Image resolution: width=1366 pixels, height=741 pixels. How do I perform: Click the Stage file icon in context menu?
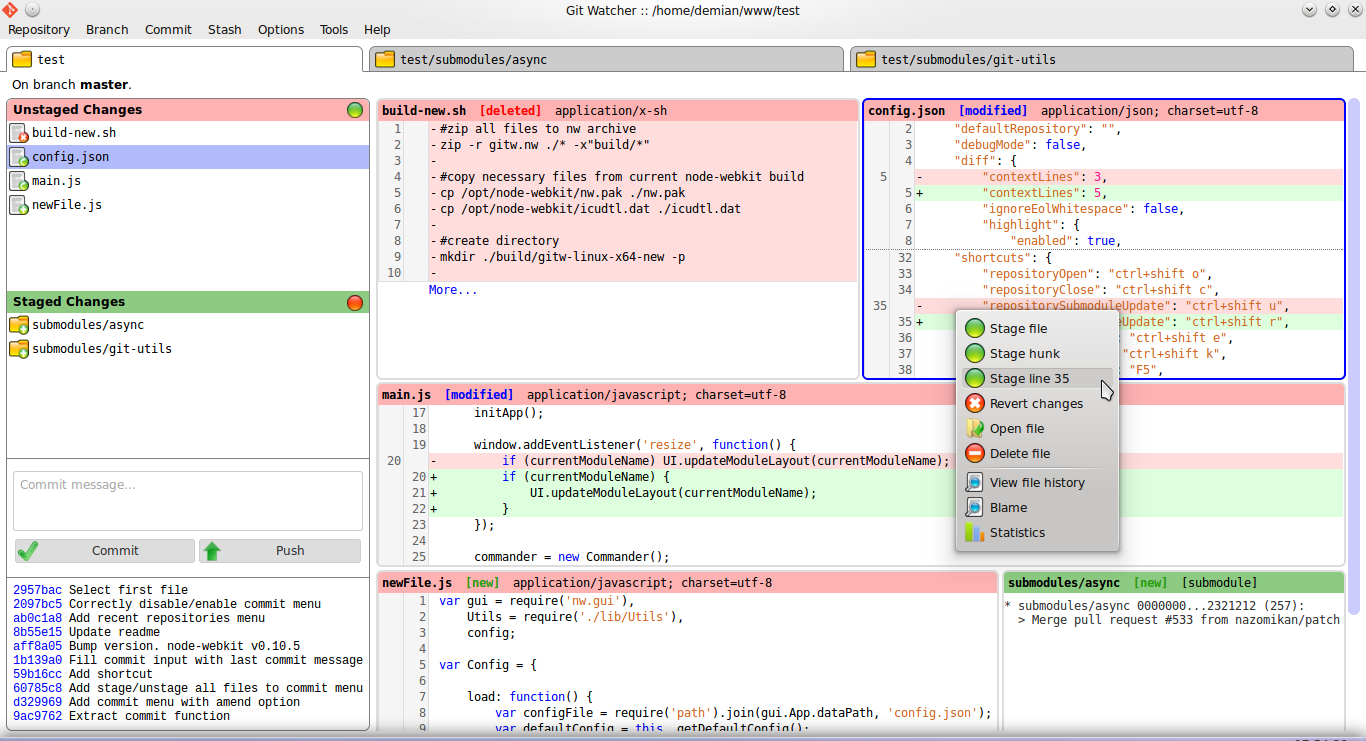[x=974, y=328]
